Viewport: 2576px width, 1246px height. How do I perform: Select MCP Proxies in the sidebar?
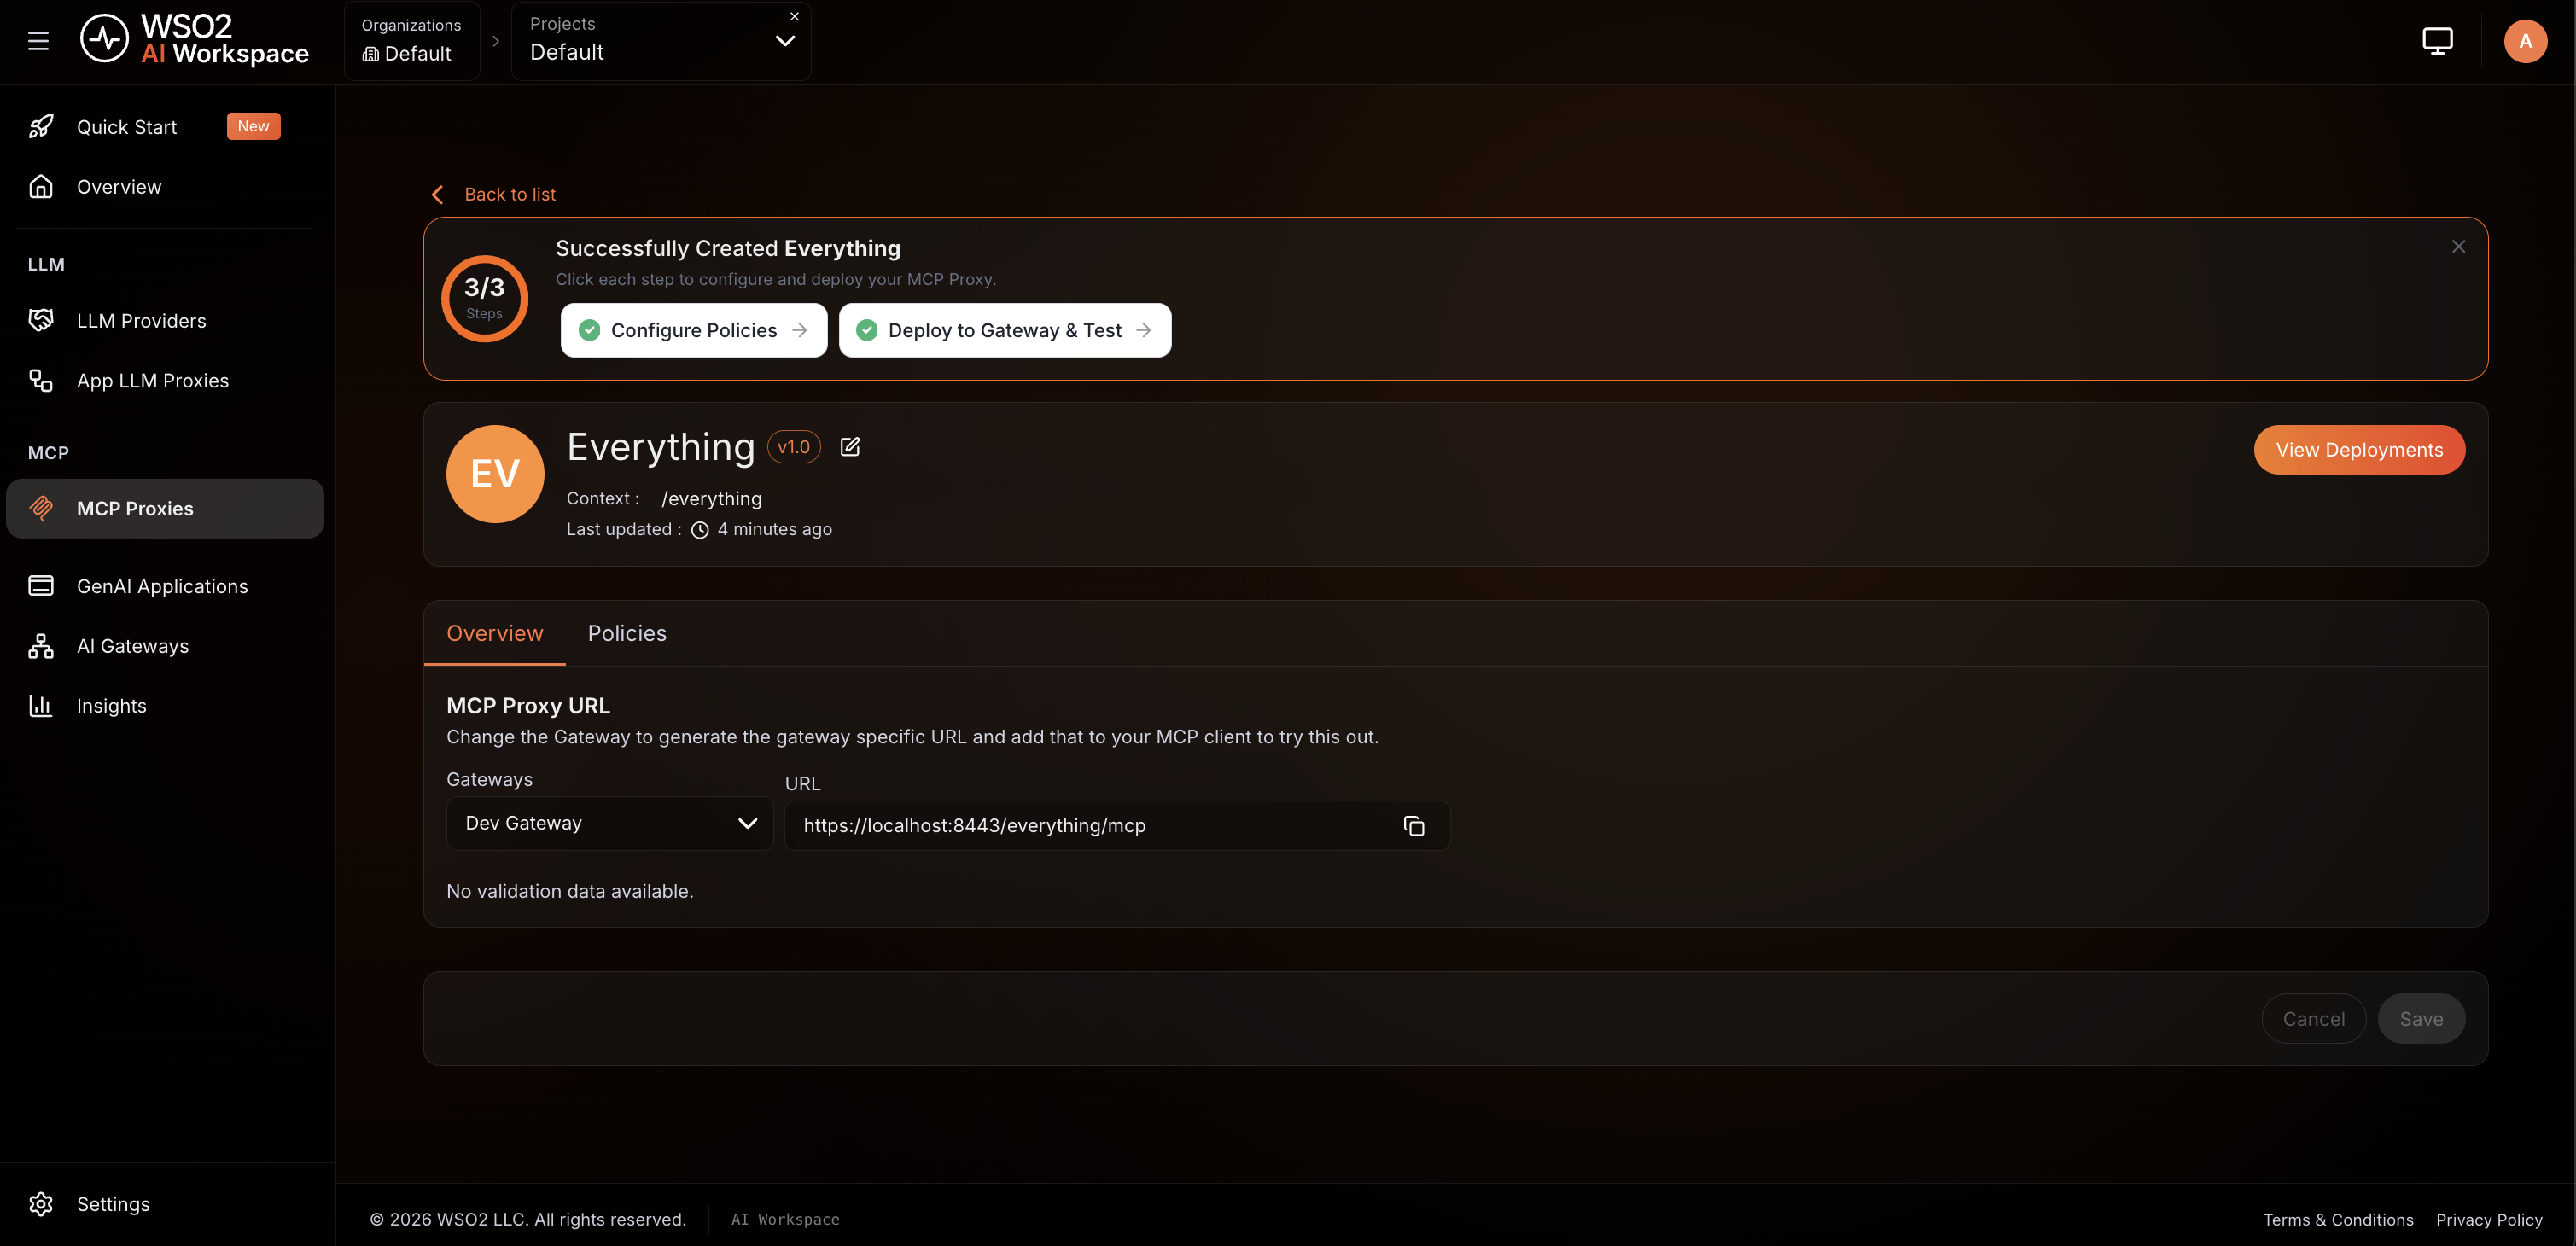pos(165,509)
